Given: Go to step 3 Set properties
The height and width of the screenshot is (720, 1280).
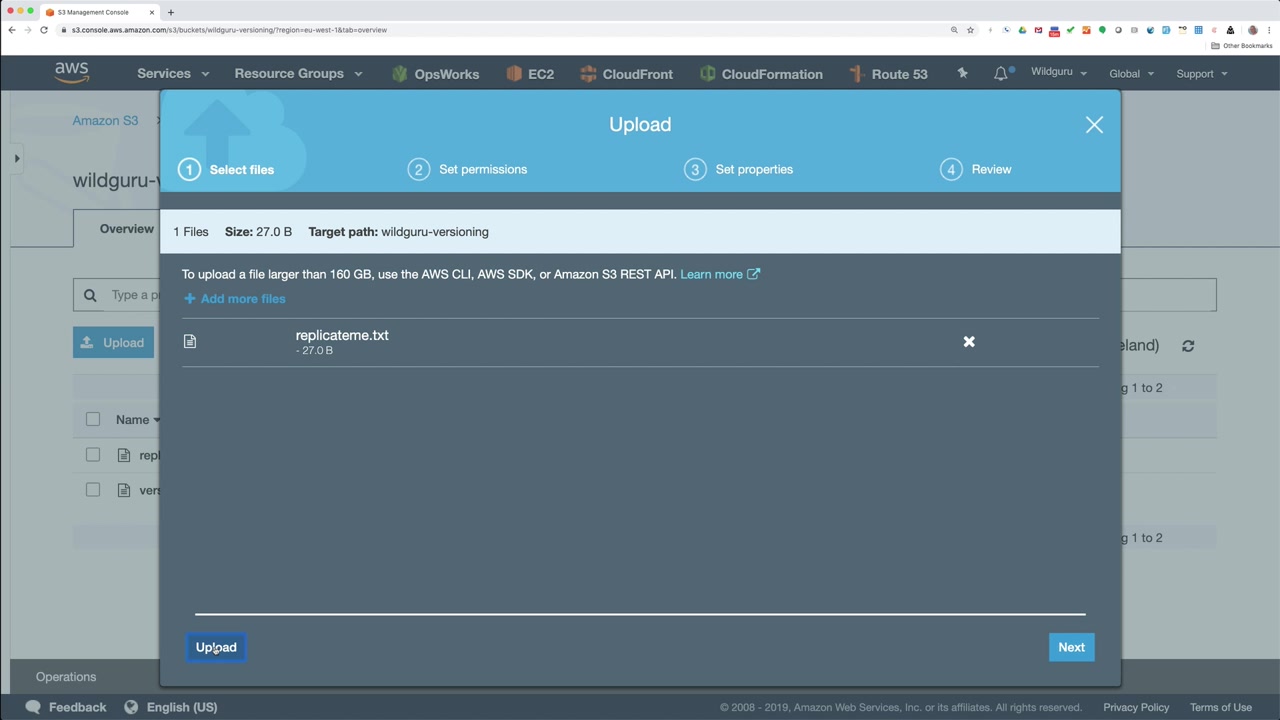Looking at the screenshot, I should click(739, 170).
